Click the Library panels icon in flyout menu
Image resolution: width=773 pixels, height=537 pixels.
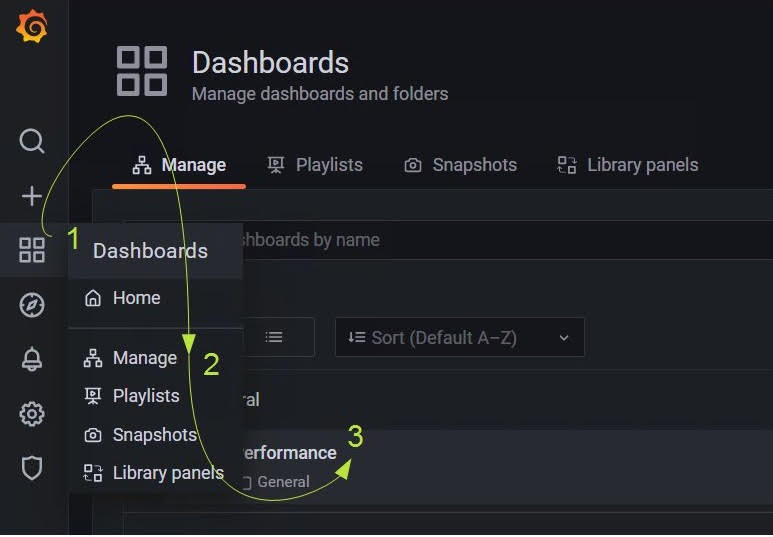(x=93, y=473)
